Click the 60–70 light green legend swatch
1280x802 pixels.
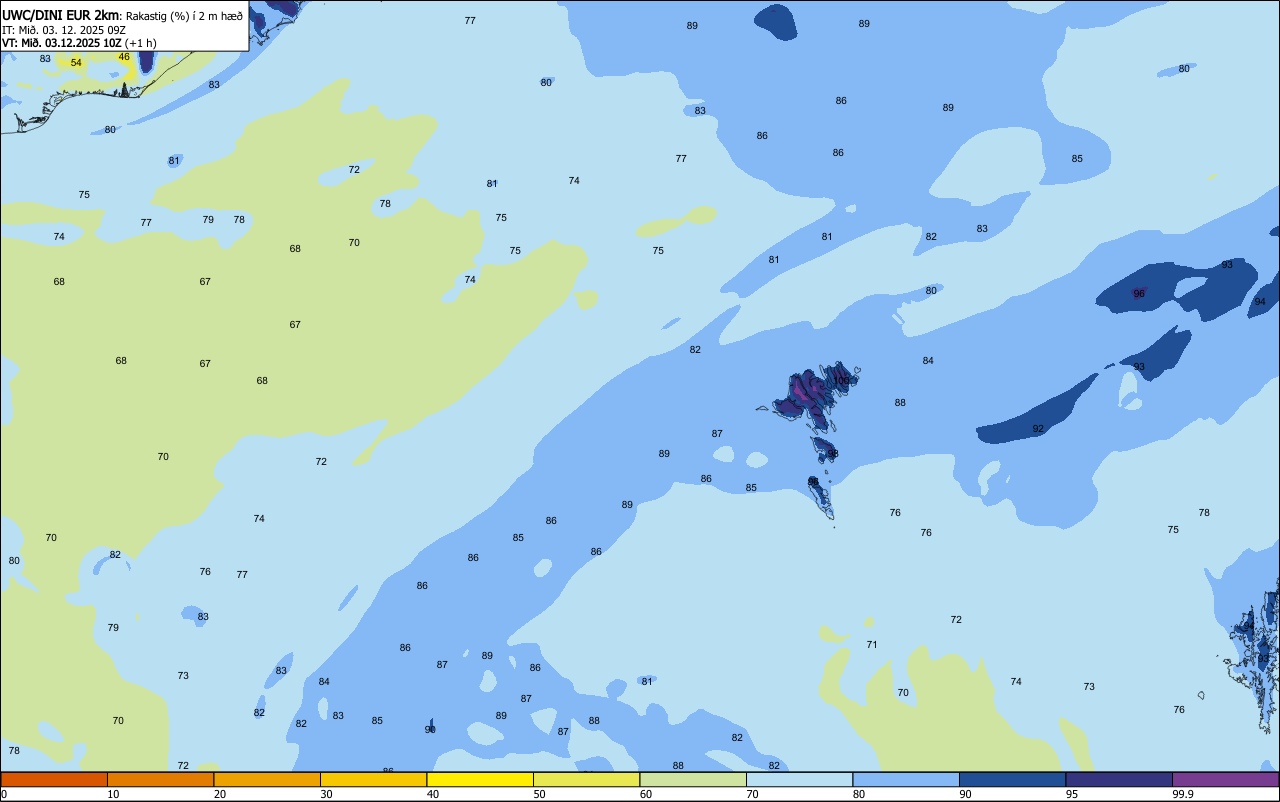point(693,779)
